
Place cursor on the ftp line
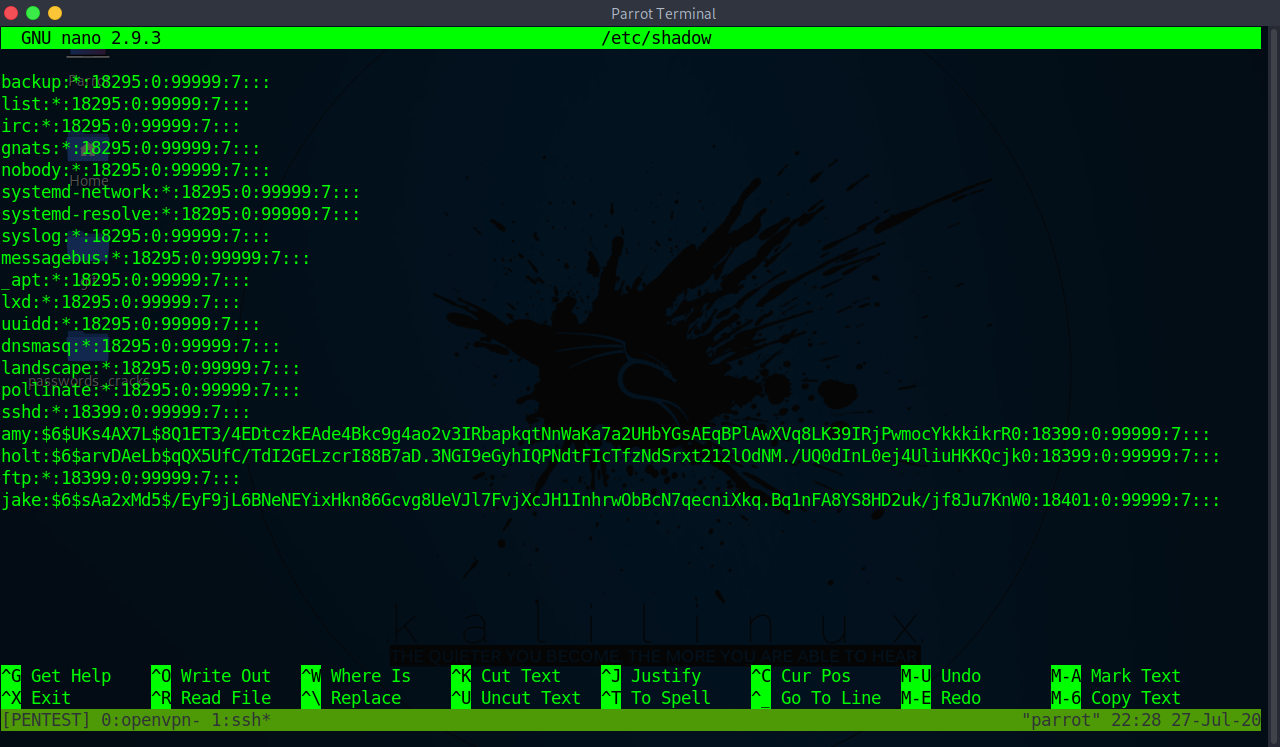click(x=121, y=478)
